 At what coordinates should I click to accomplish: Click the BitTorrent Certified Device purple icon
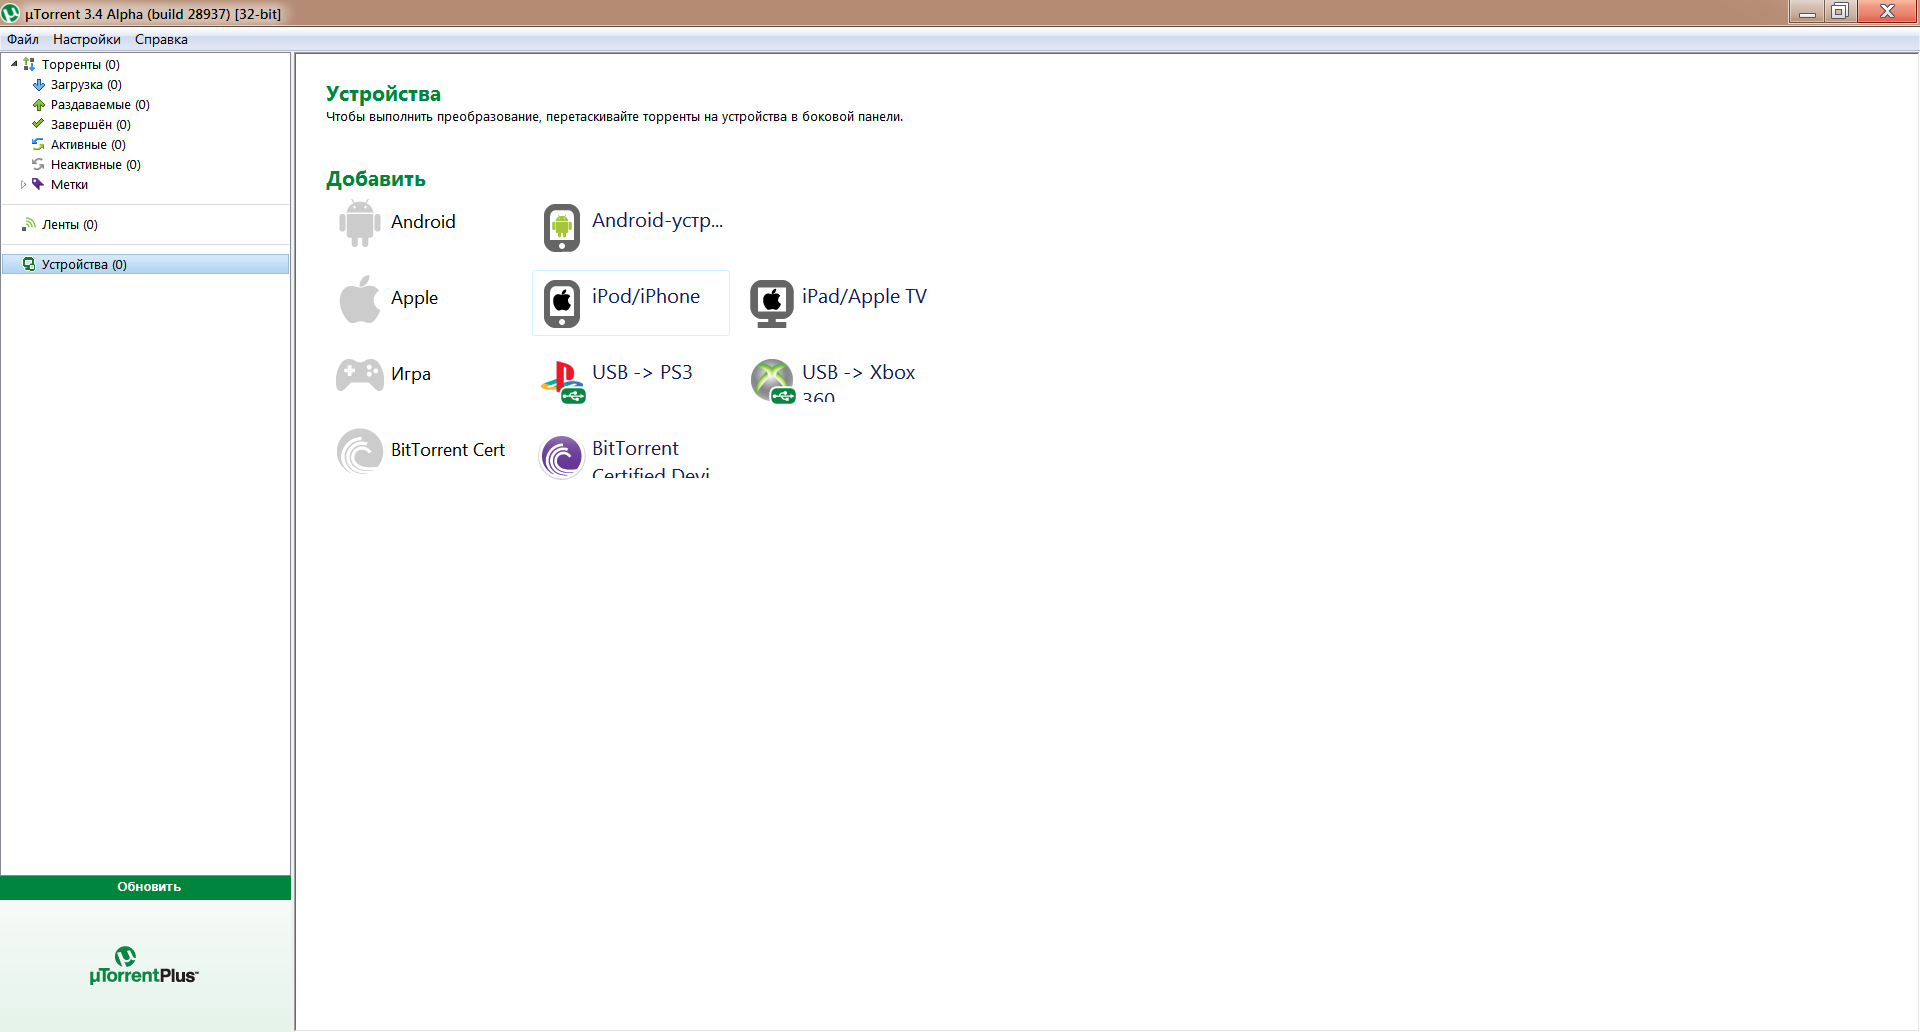tap(562, 457)
